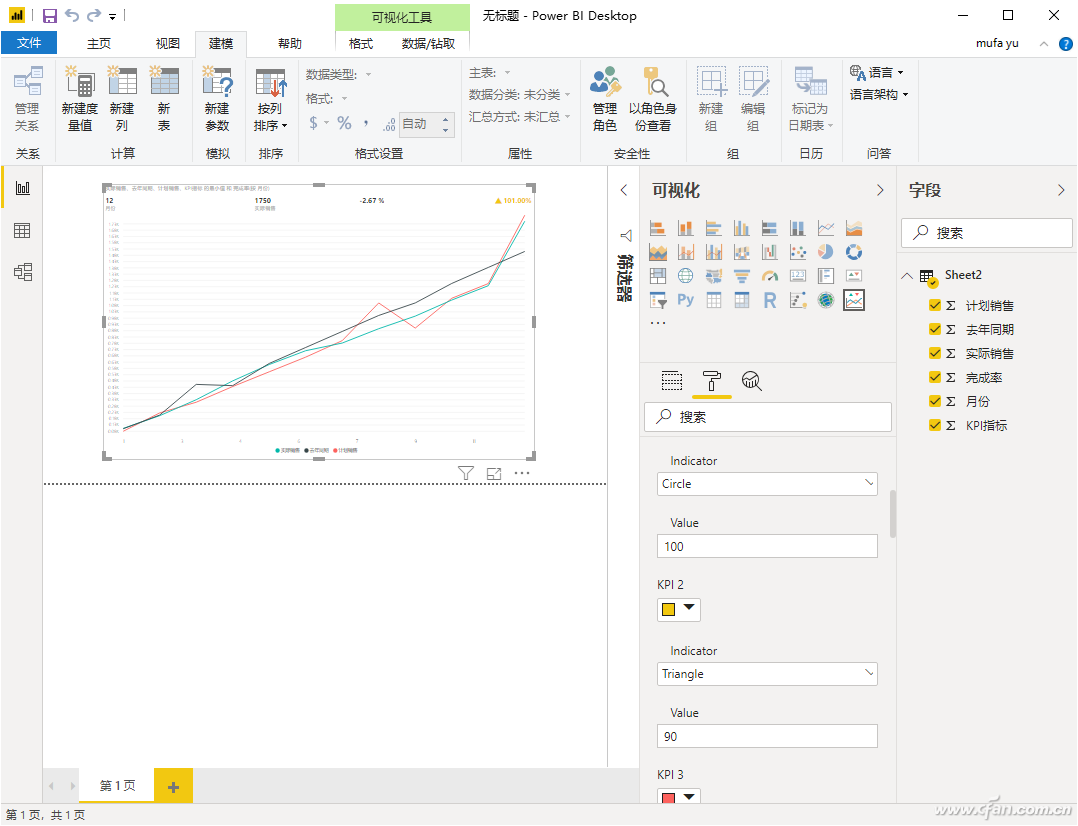Switch to the Model view sidebar icon
1078x826 pixels.
[22, 272]
